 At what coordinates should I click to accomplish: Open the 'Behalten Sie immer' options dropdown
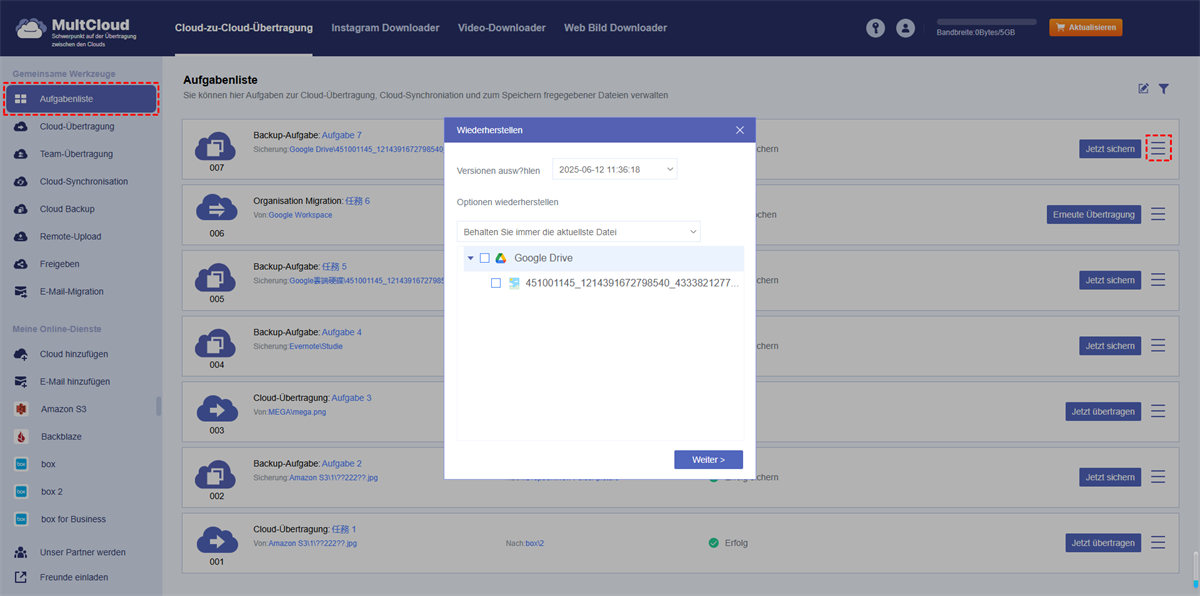click(x=579, y=232)
